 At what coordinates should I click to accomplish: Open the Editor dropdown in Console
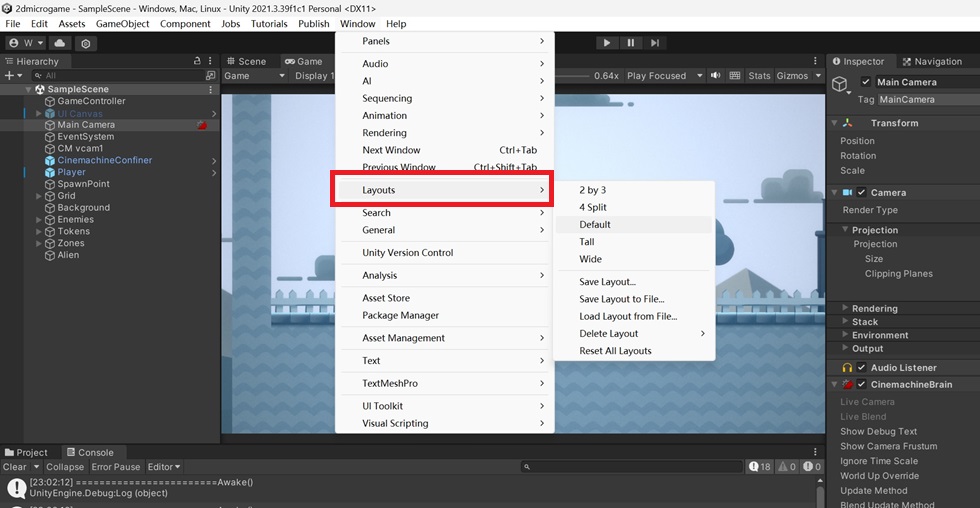coord(164,467)
